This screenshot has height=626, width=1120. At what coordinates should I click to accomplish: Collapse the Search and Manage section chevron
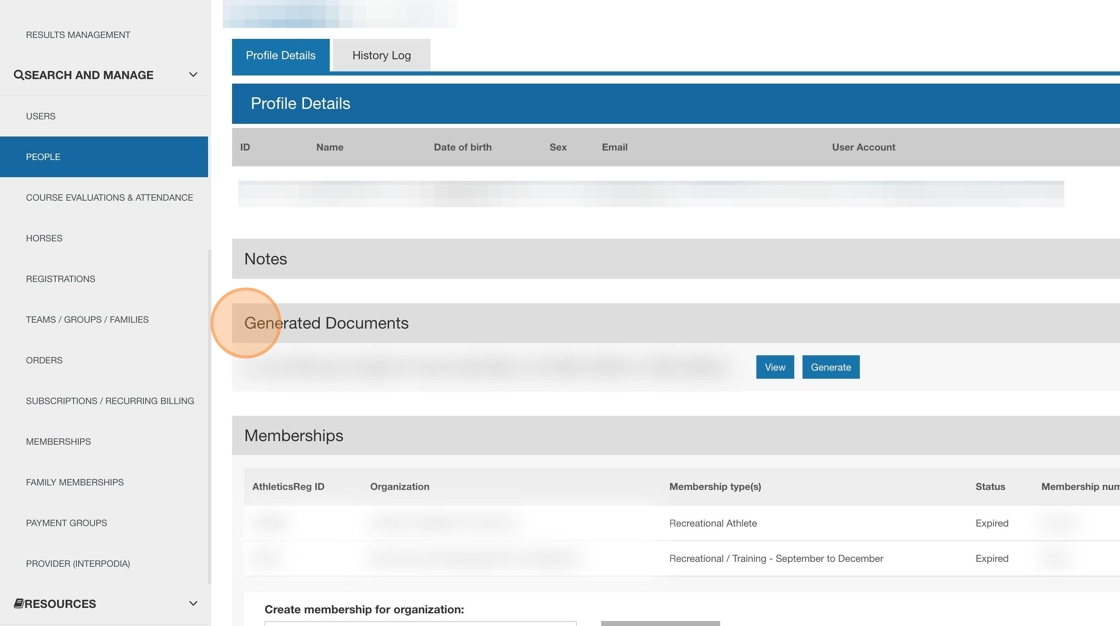(193, 75)
